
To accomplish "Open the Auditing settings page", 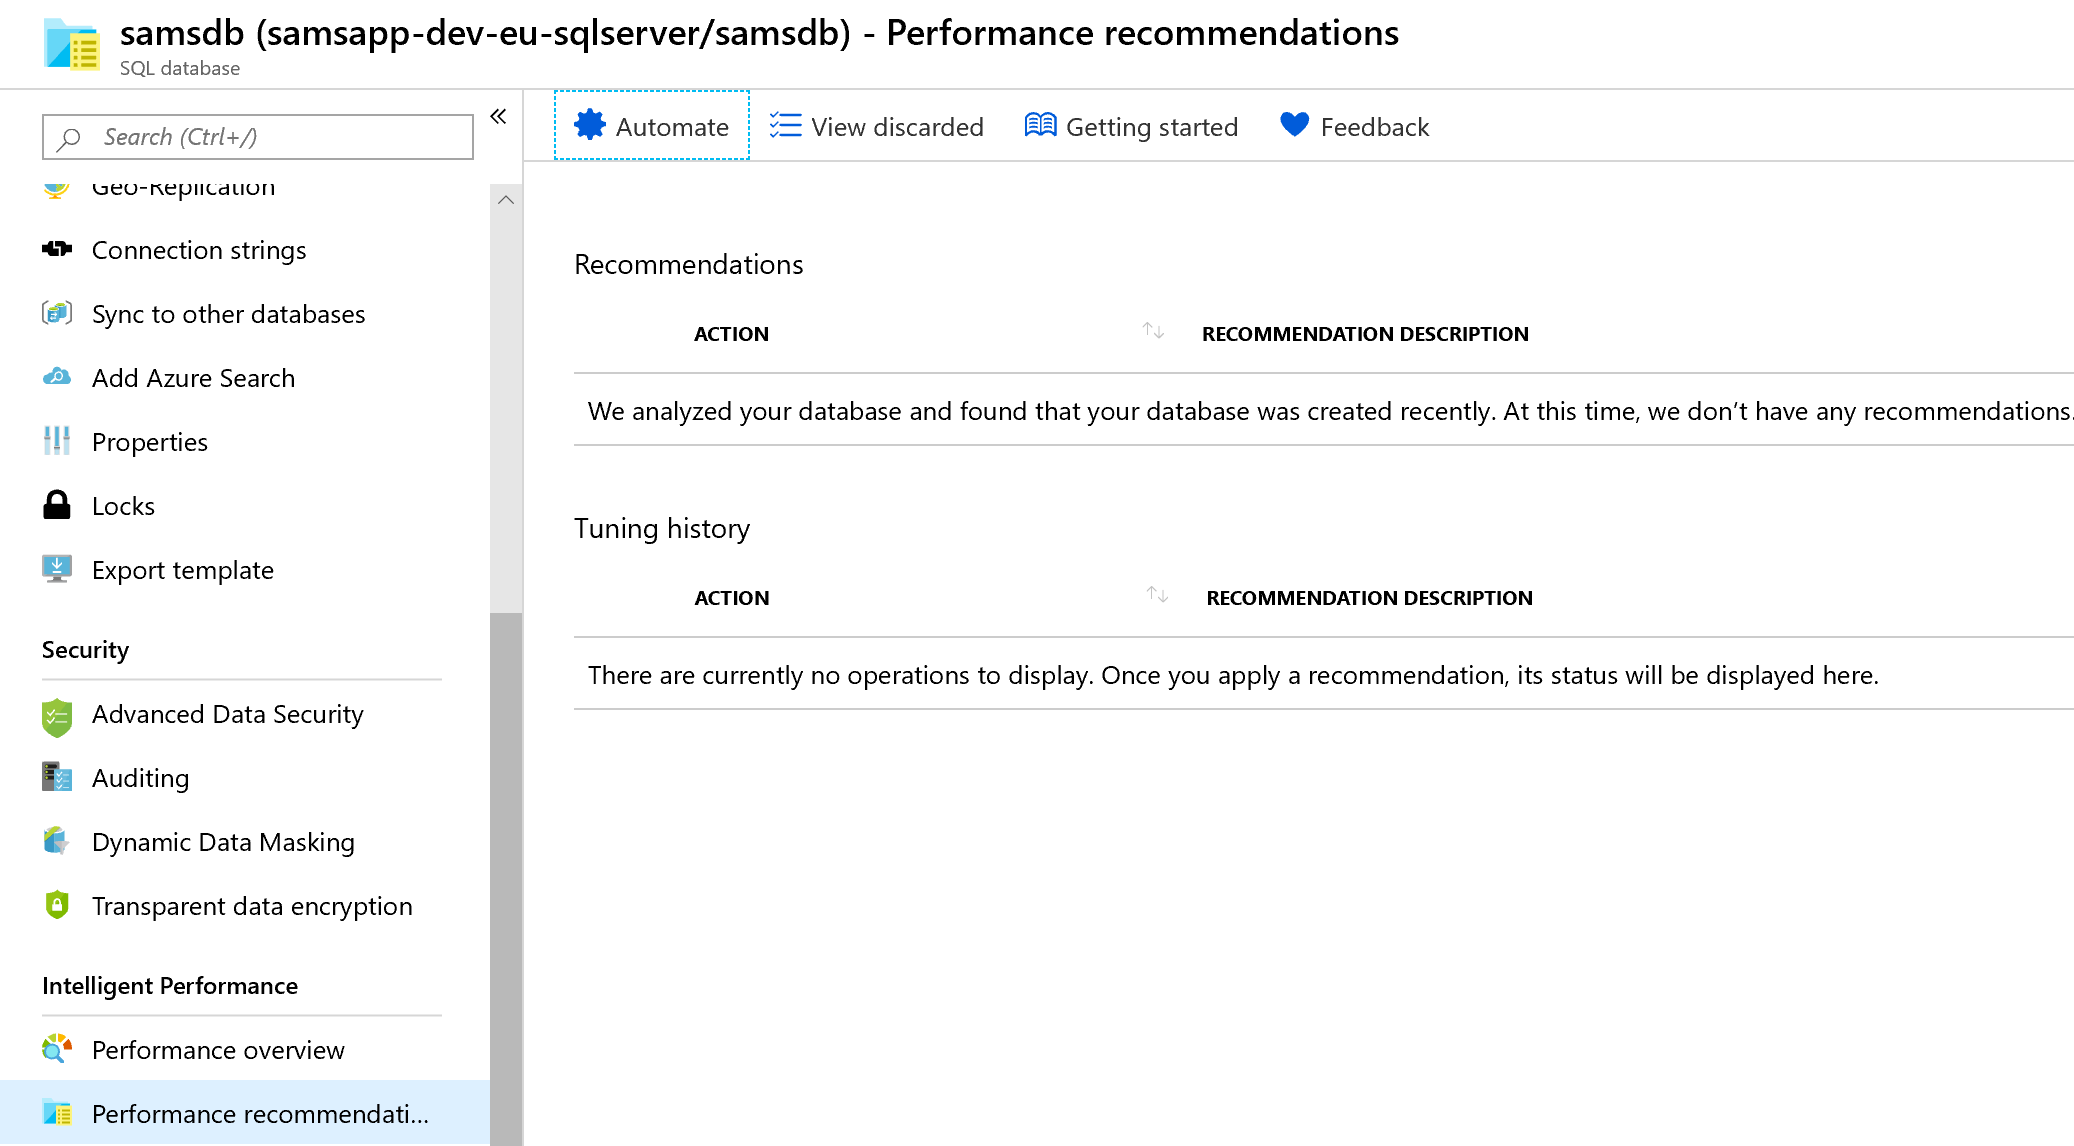I will [x=140, y=778].
